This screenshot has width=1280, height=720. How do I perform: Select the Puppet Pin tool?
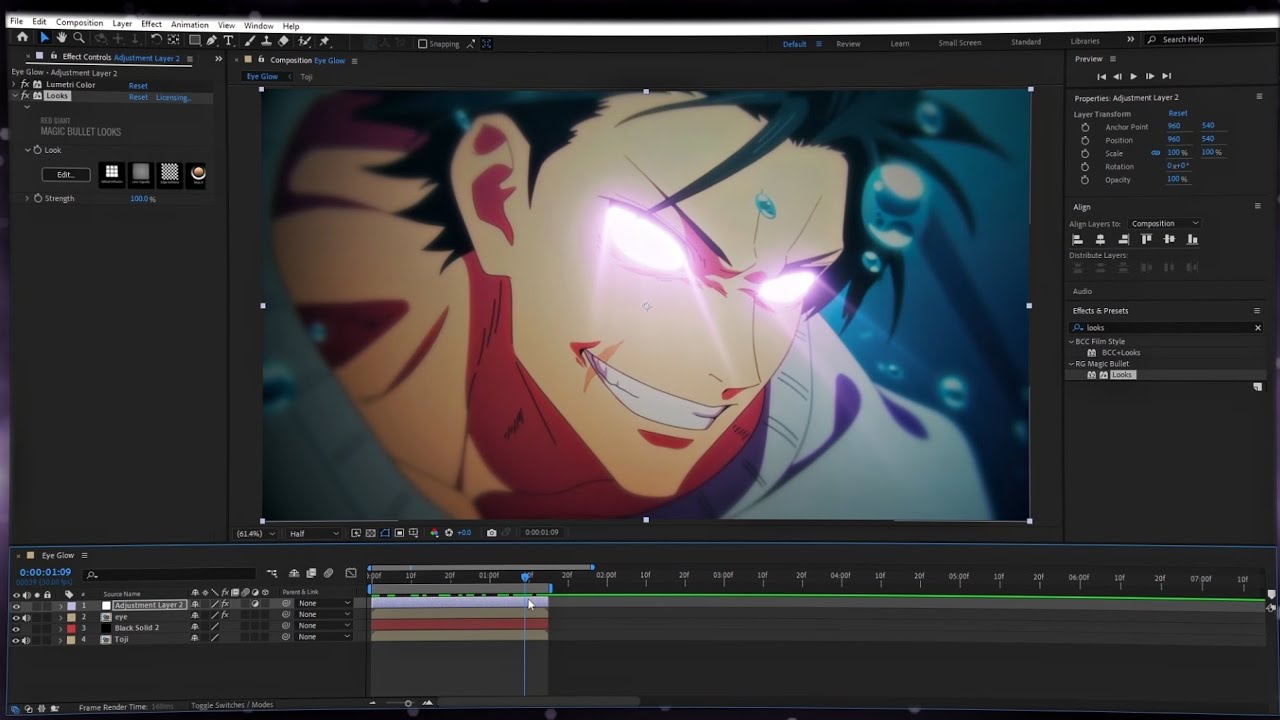[324, 41]
